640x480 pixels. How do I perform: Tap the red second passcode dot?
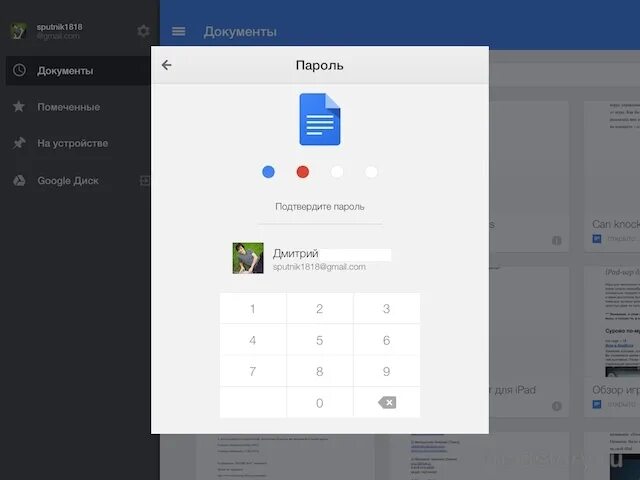tap(302, 172)
